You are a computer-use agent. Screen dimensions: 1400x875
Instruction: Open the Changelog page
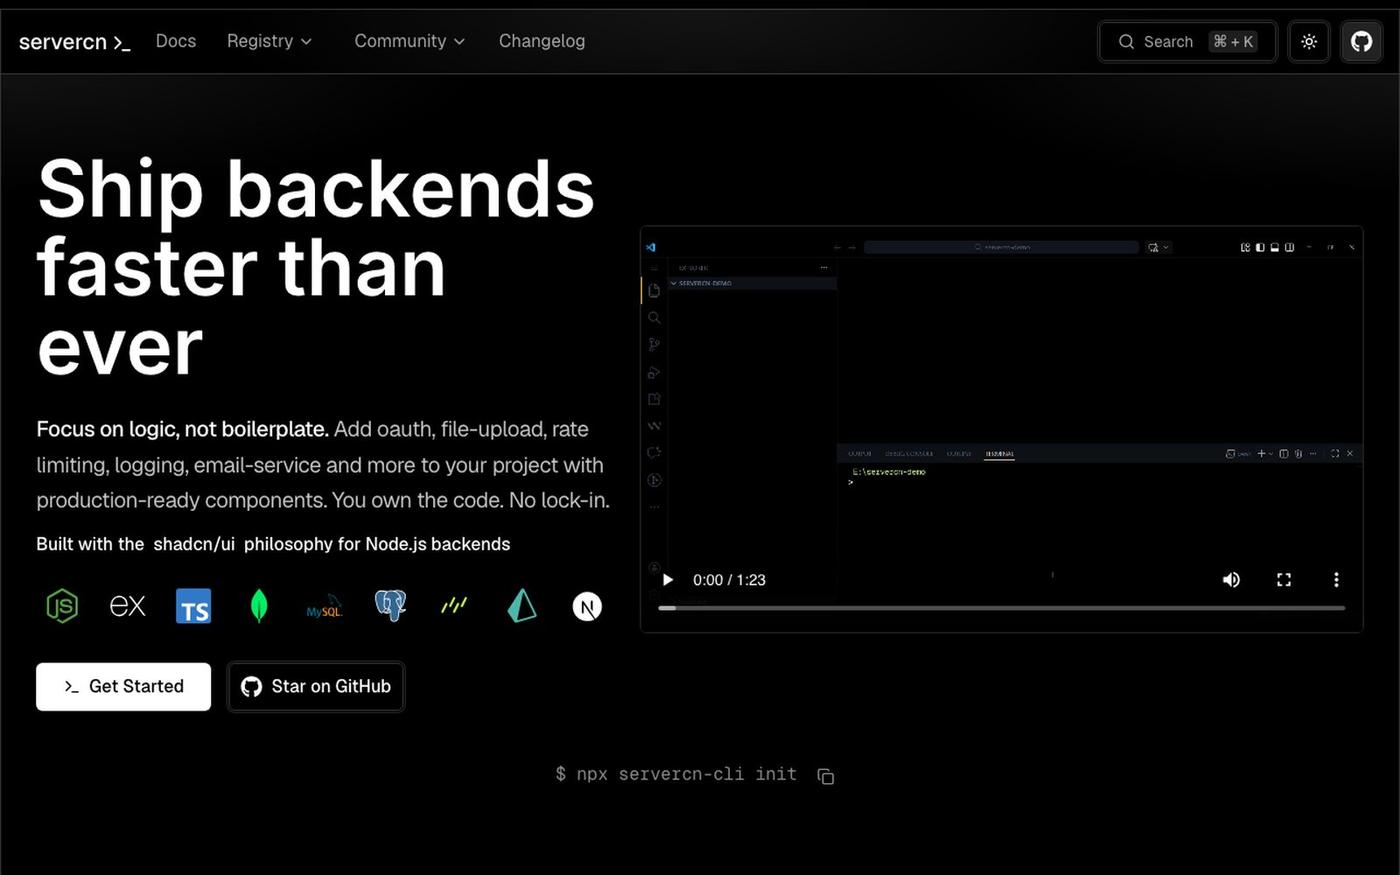542,41
